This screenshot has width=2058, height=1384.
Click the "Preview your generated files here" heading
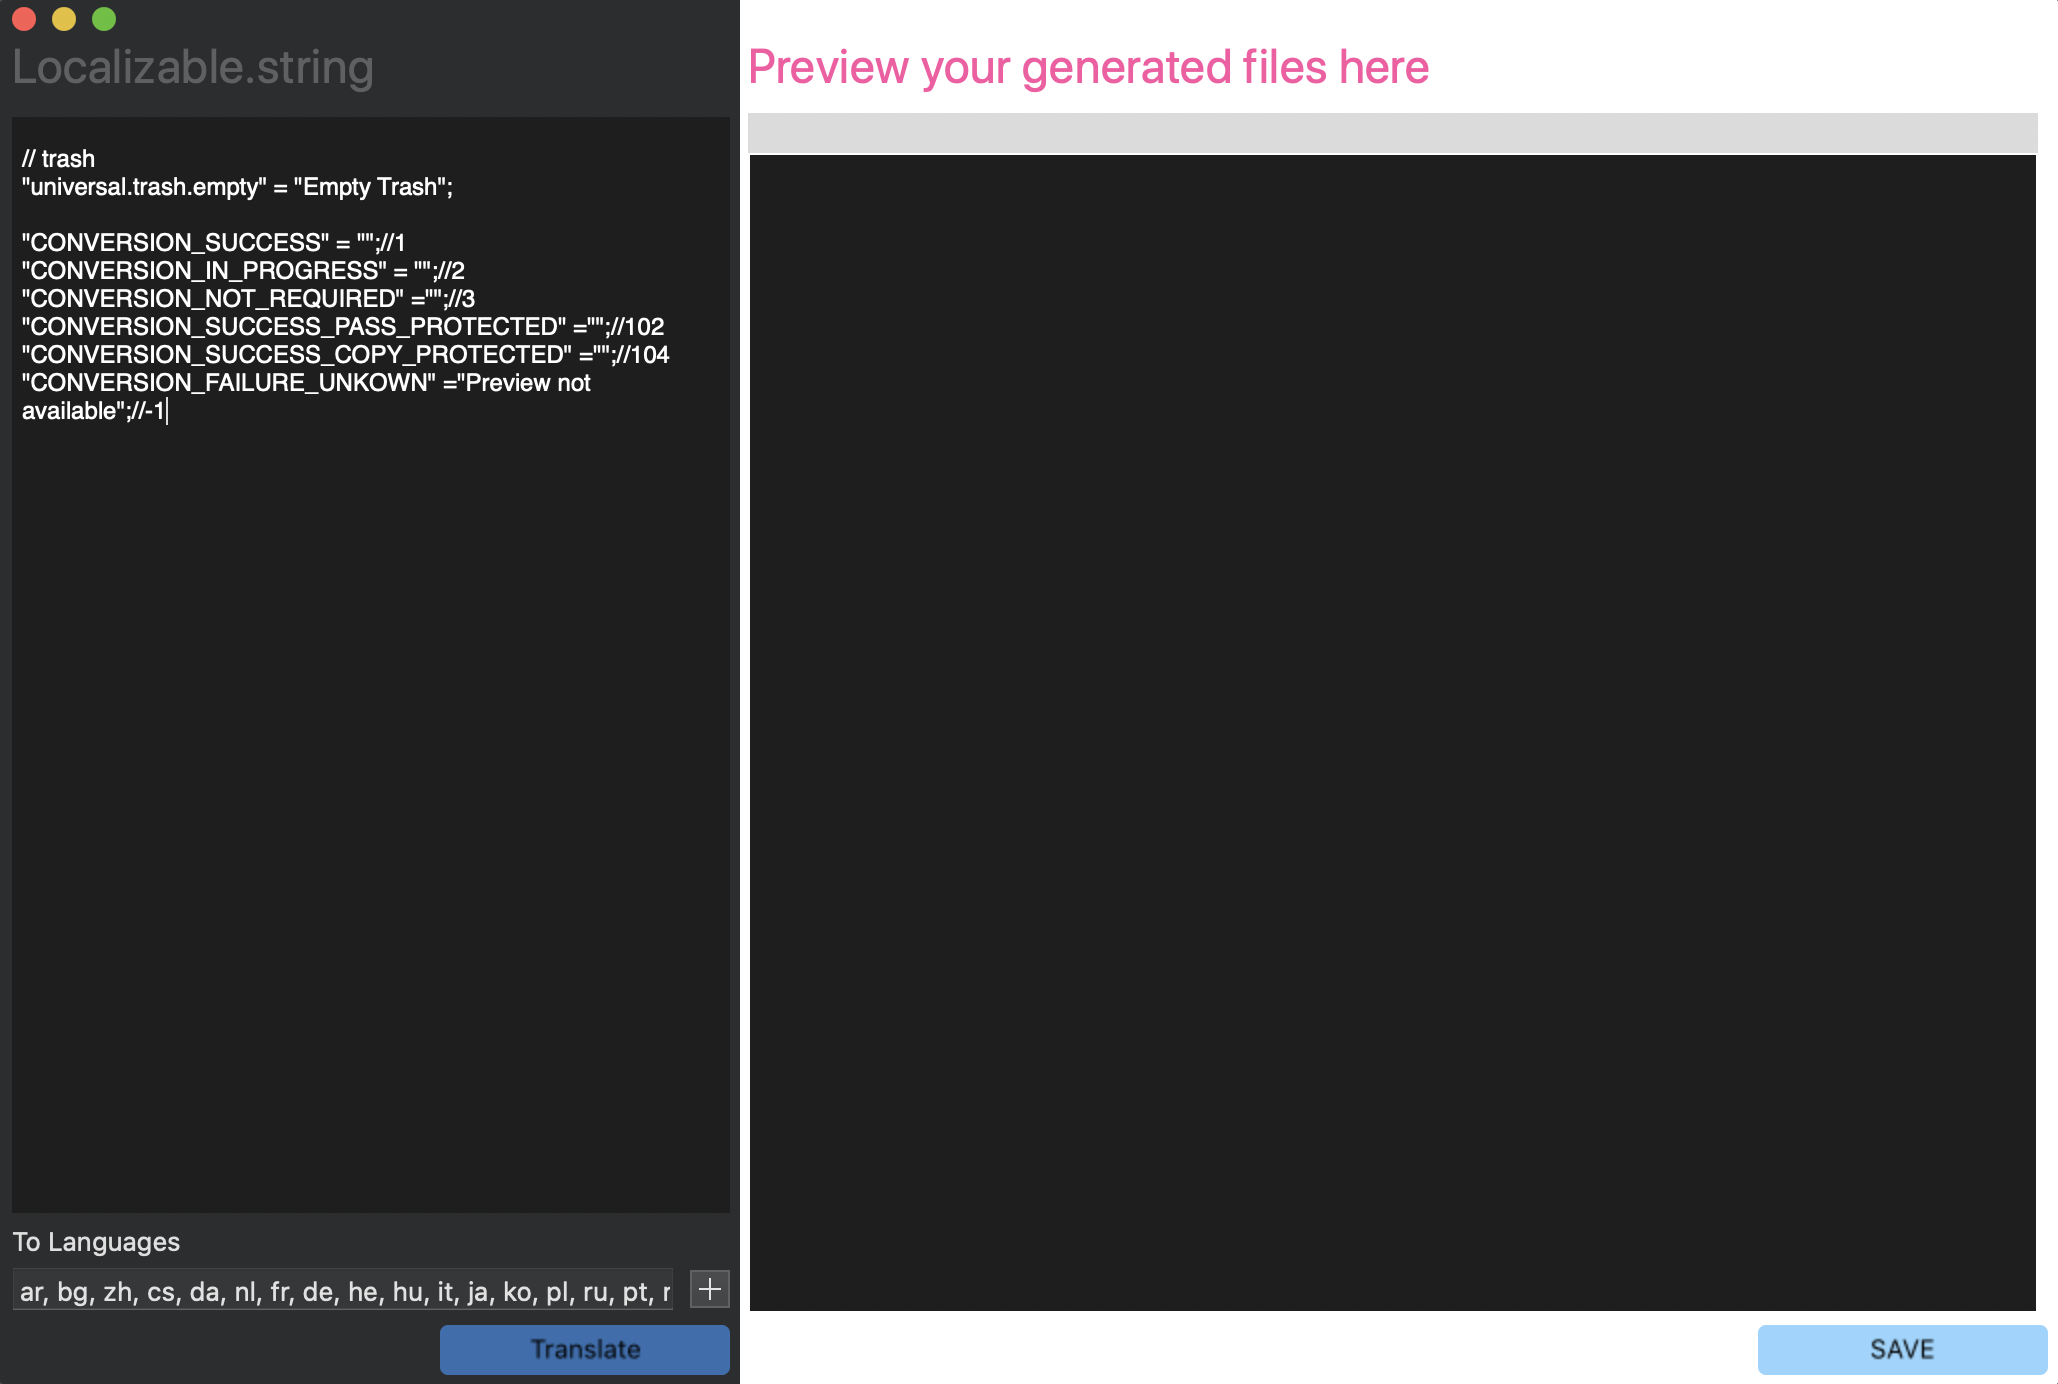[1088, 68]
